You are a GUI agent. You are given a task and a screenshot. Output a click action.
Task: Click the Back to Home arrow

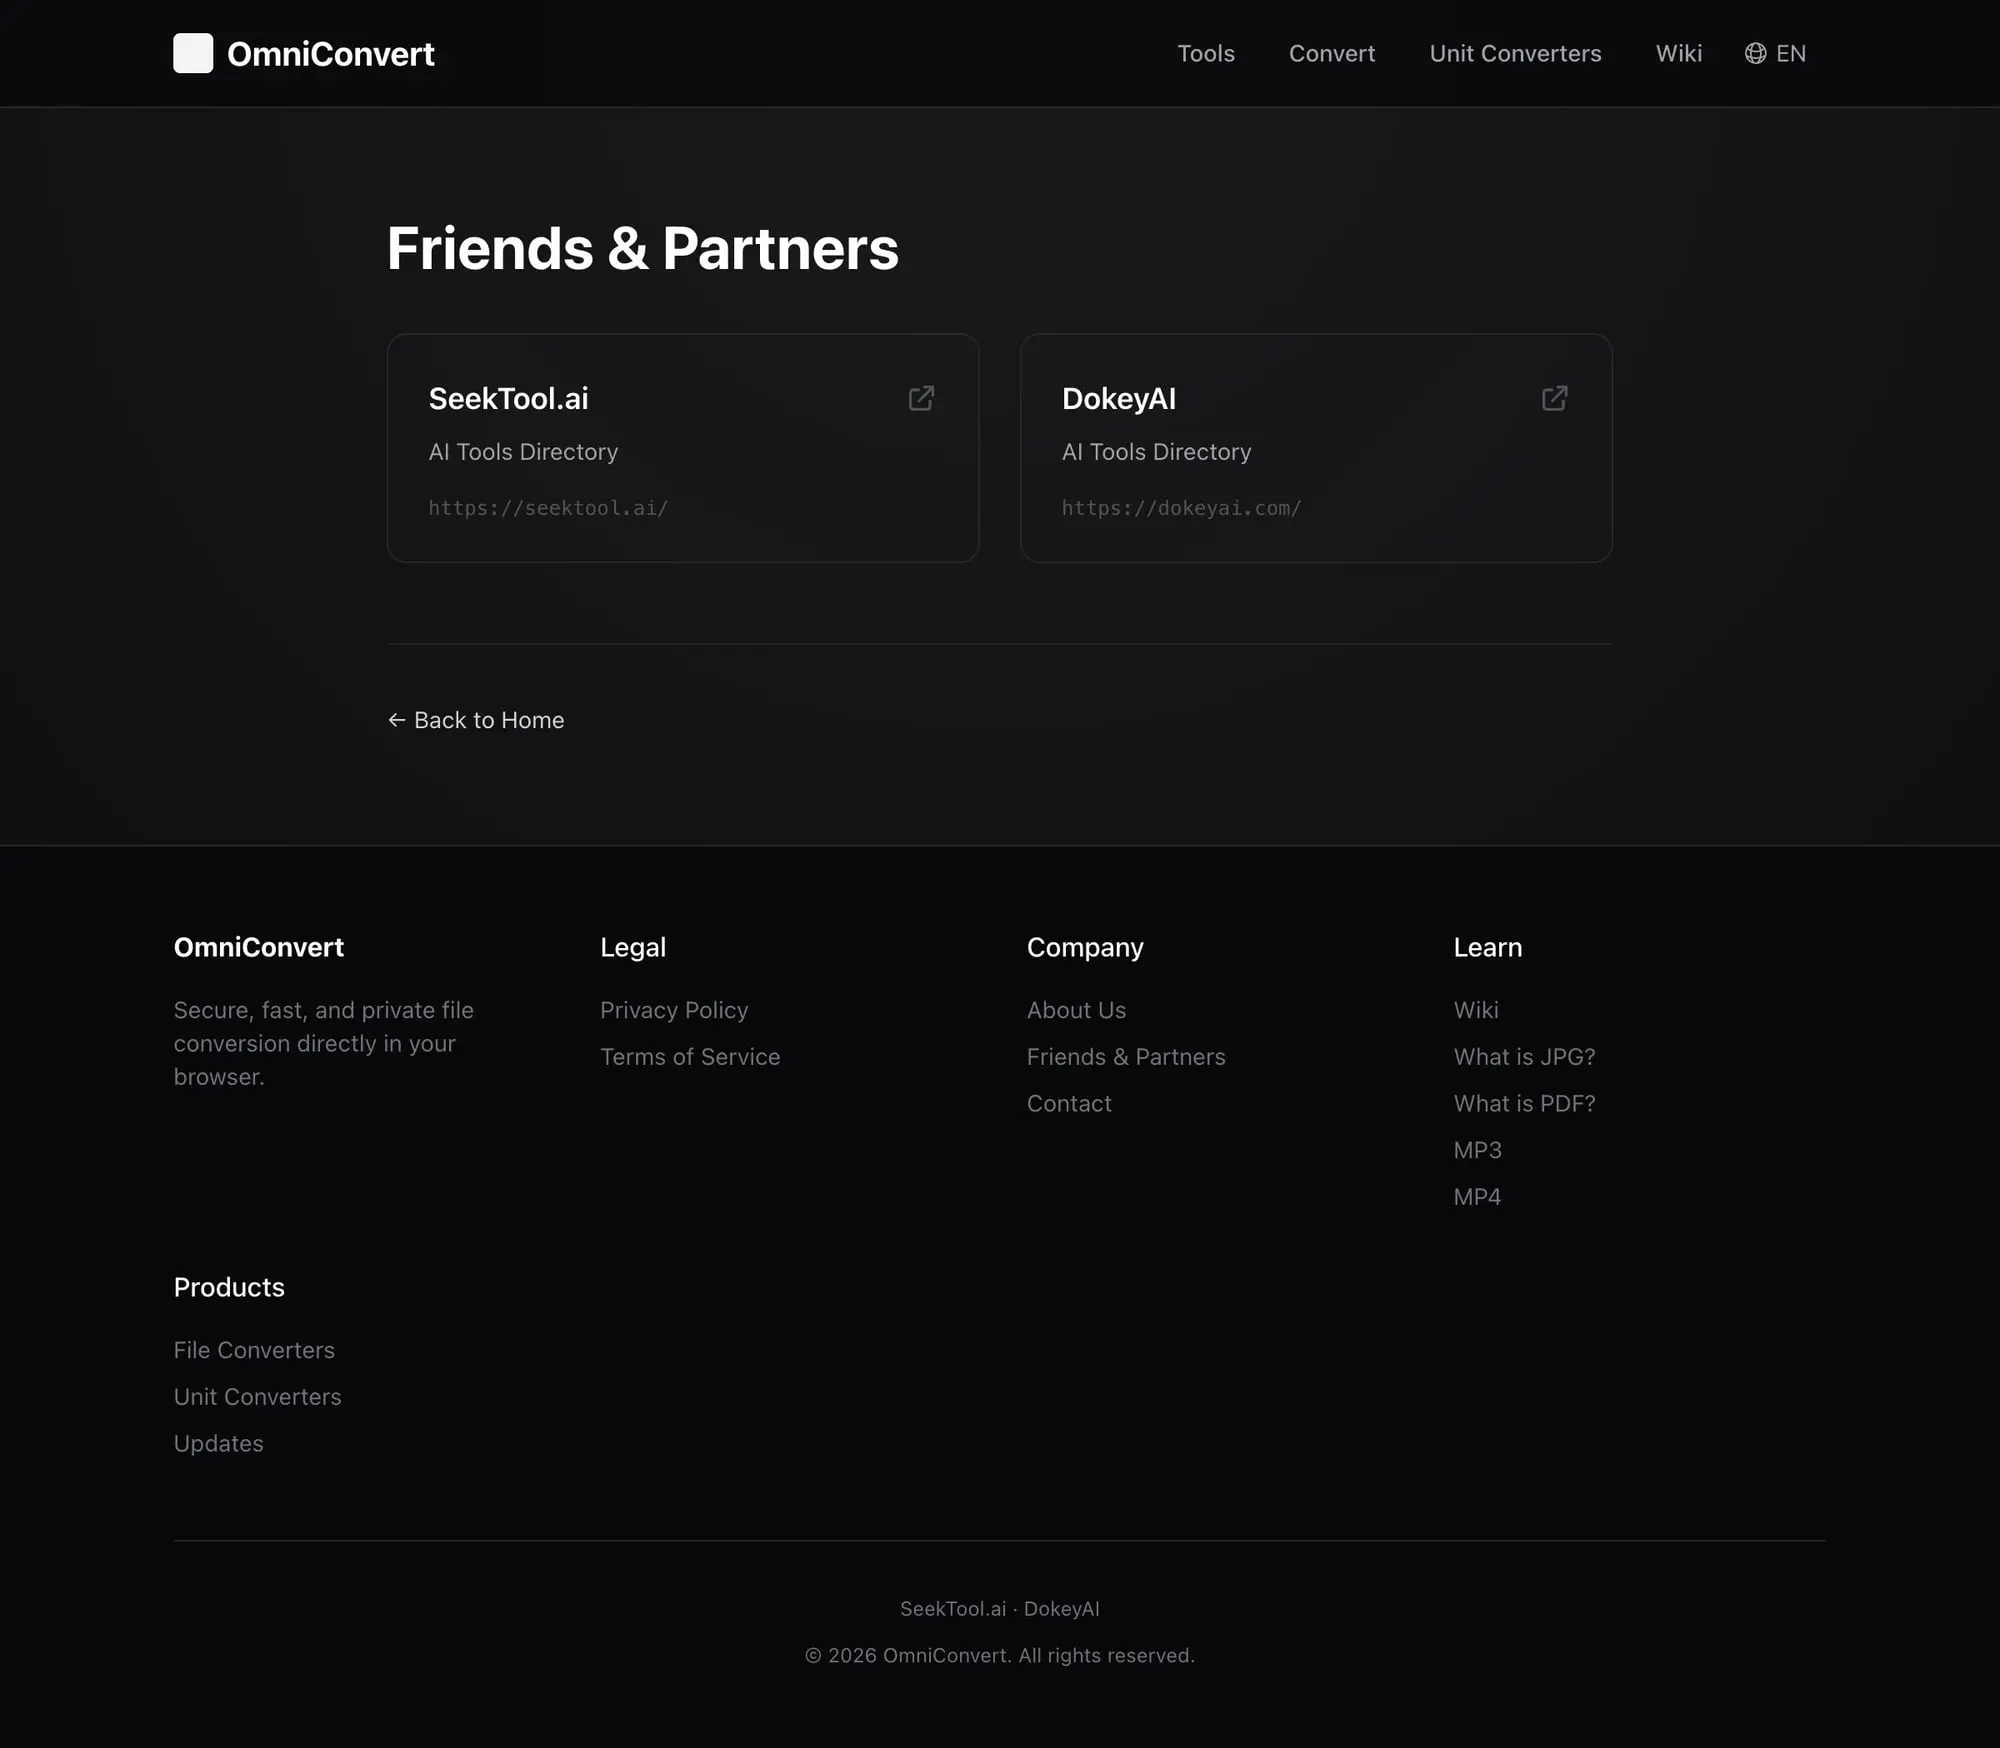397,720
